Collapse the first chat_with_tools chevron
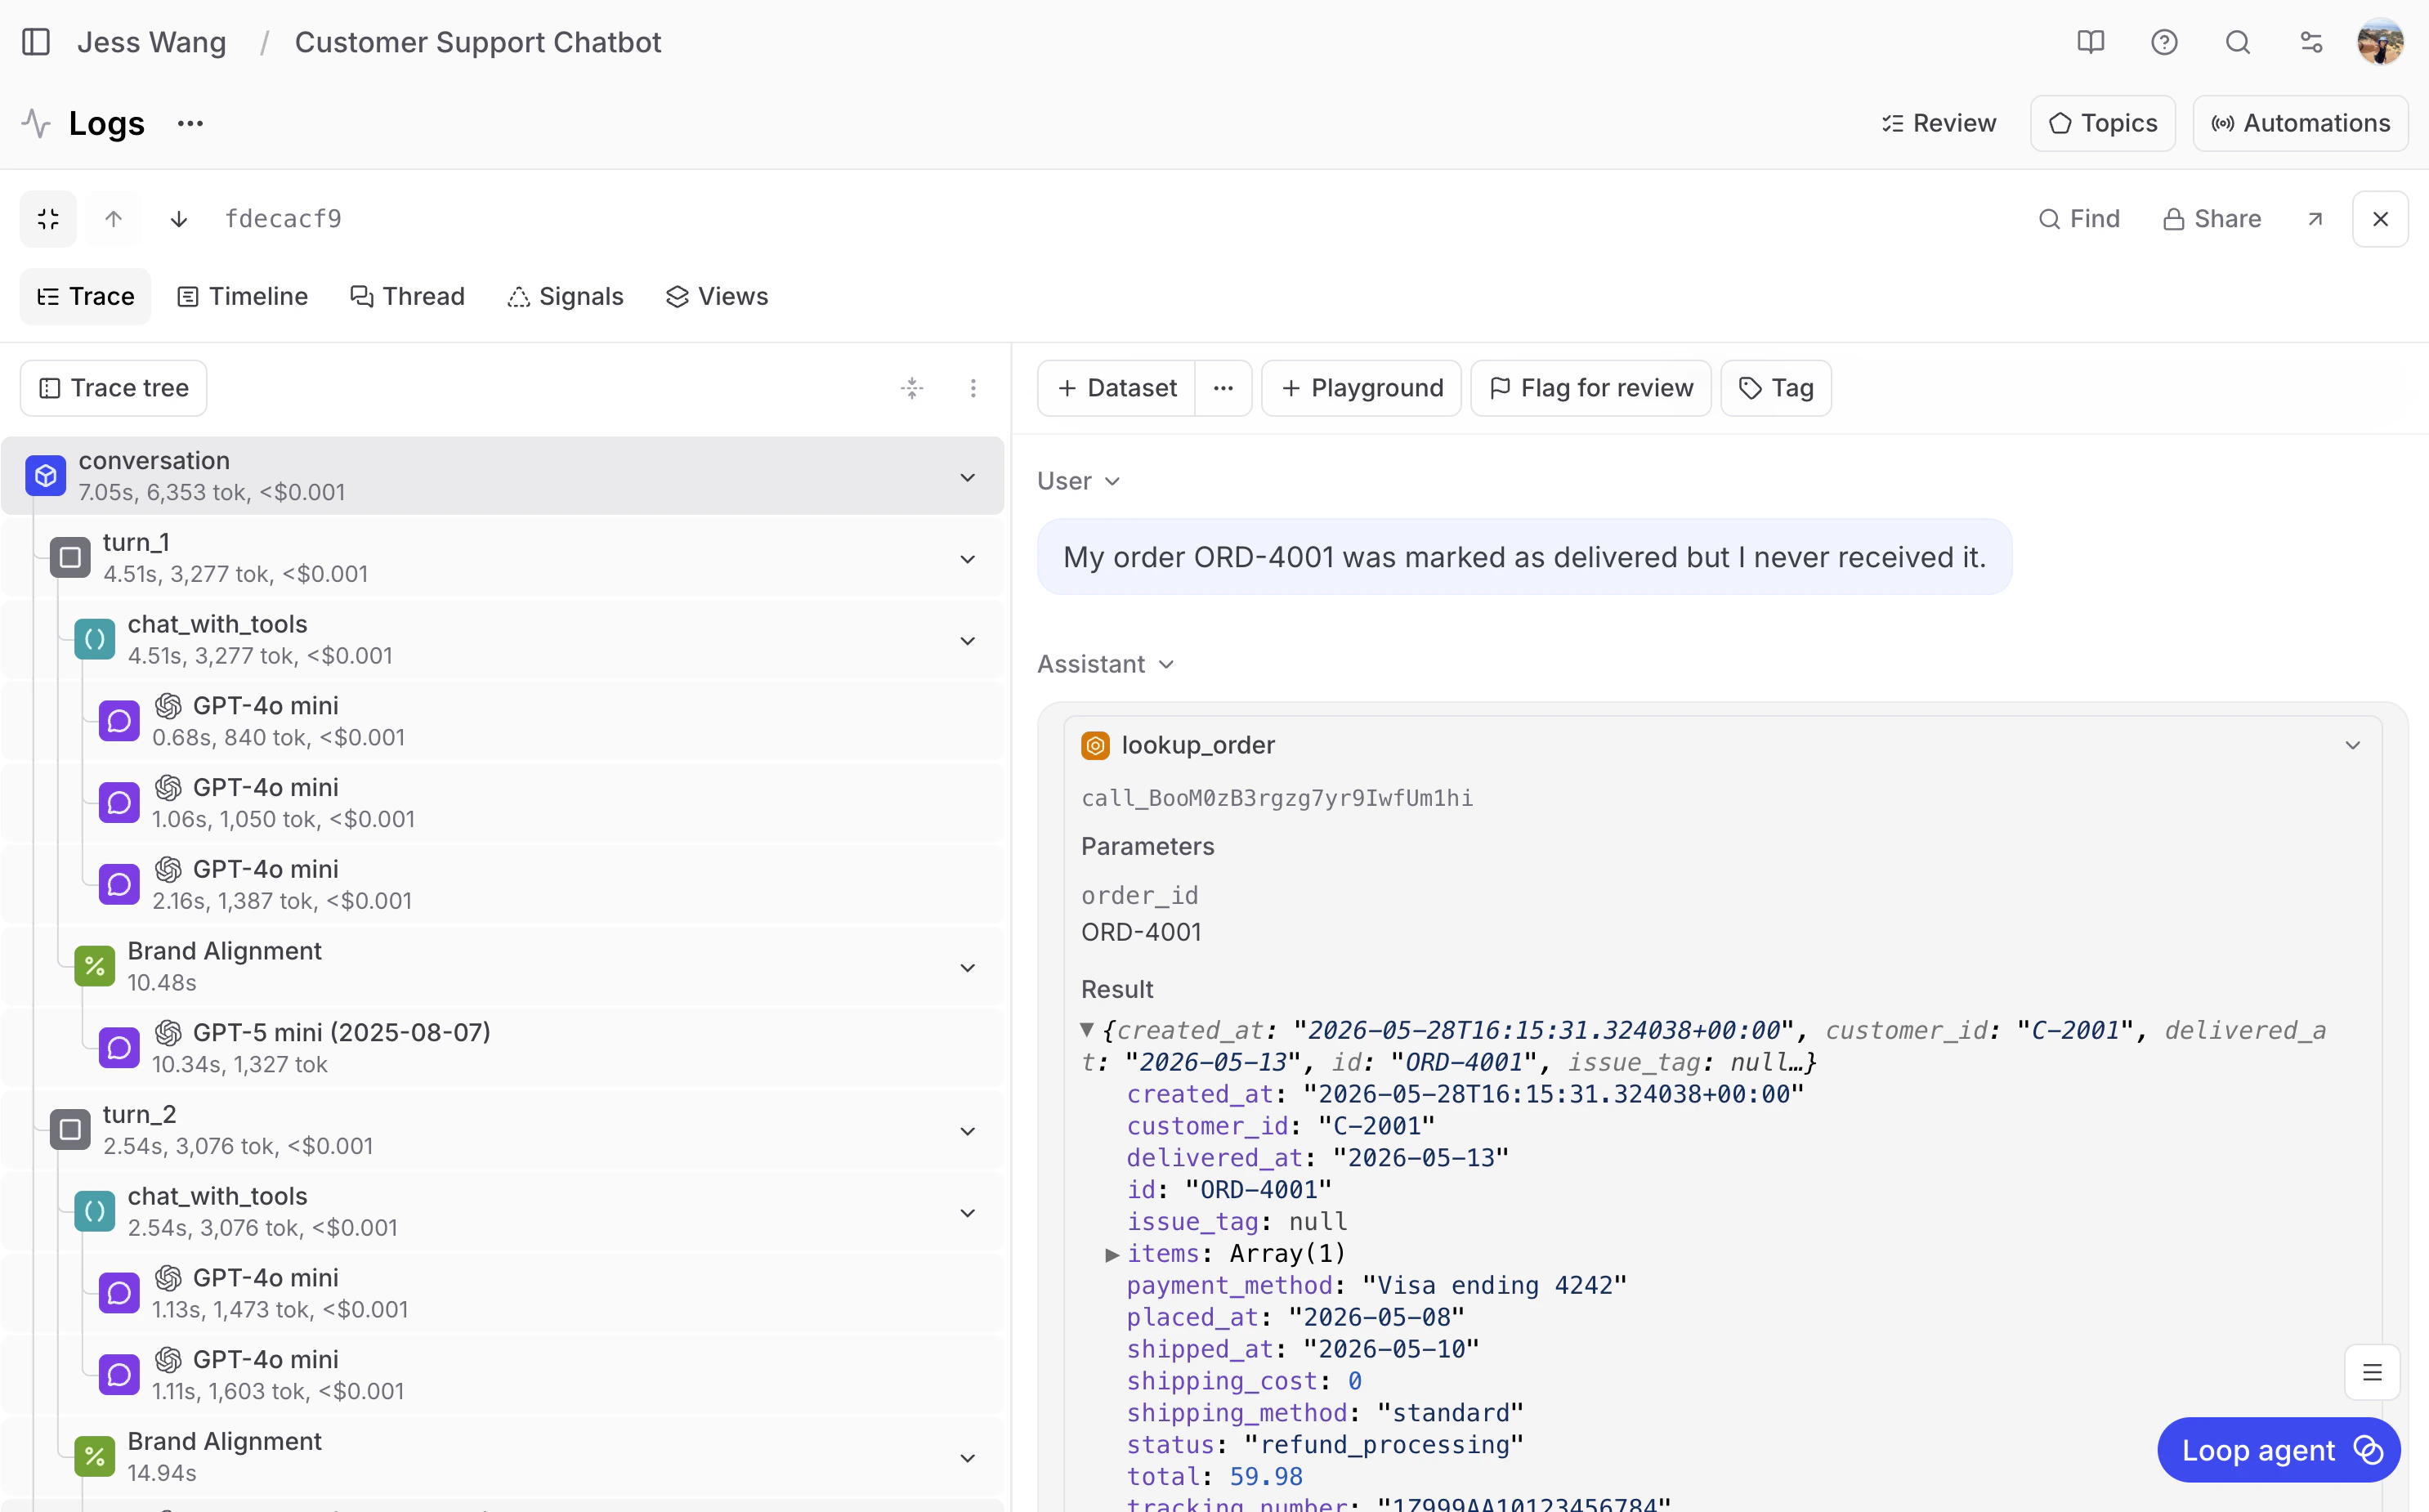Viewport: 2429px width, 1512px height. tap(968, 641)
